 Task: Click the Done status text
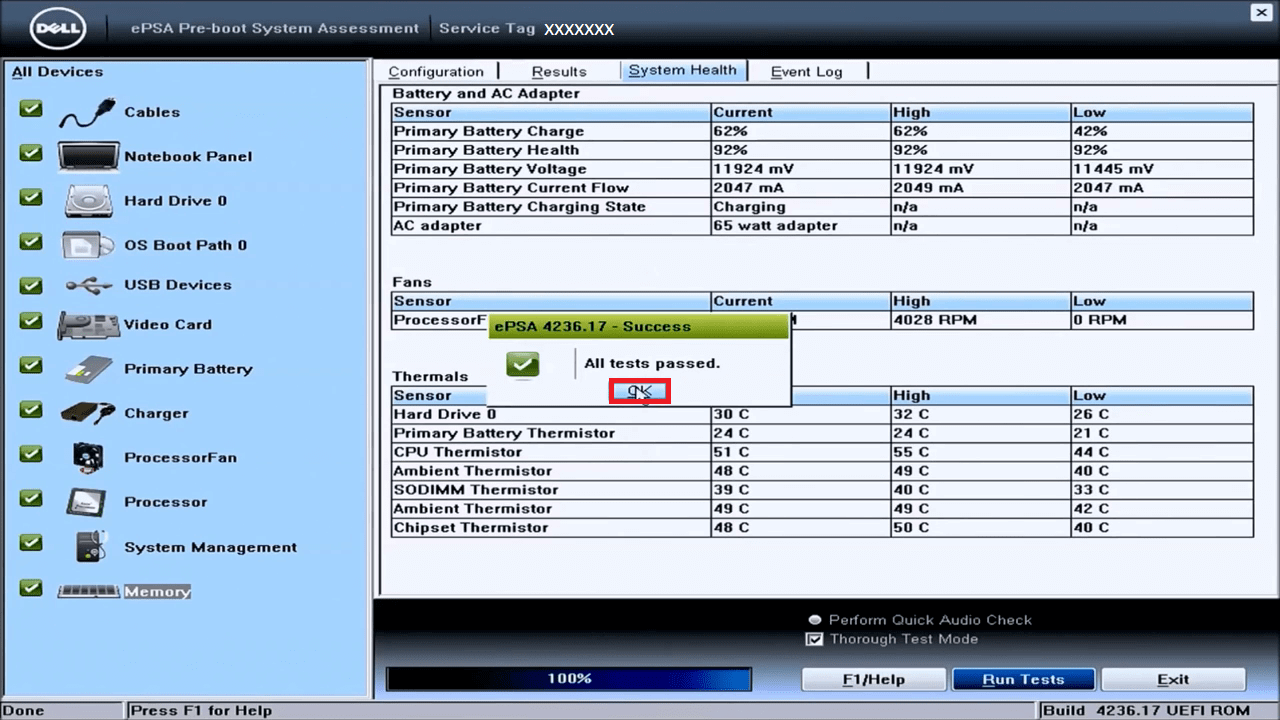click(x=24, y=710)
